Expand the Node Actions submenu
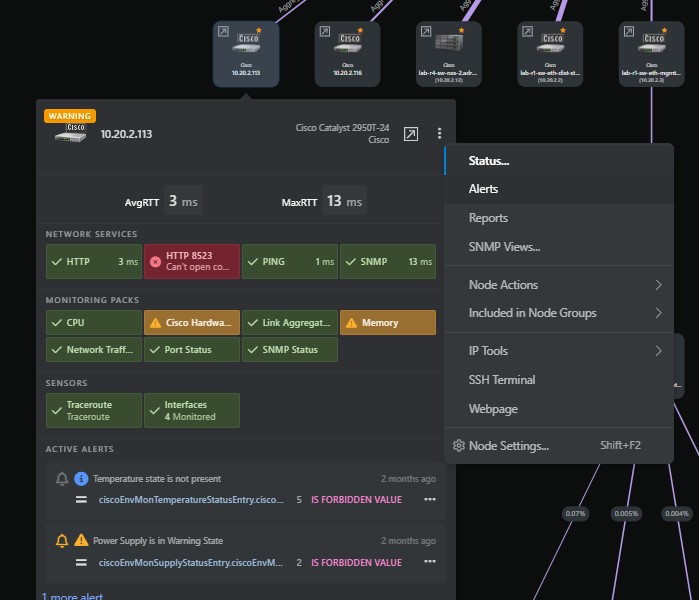 tap(559, 285)
